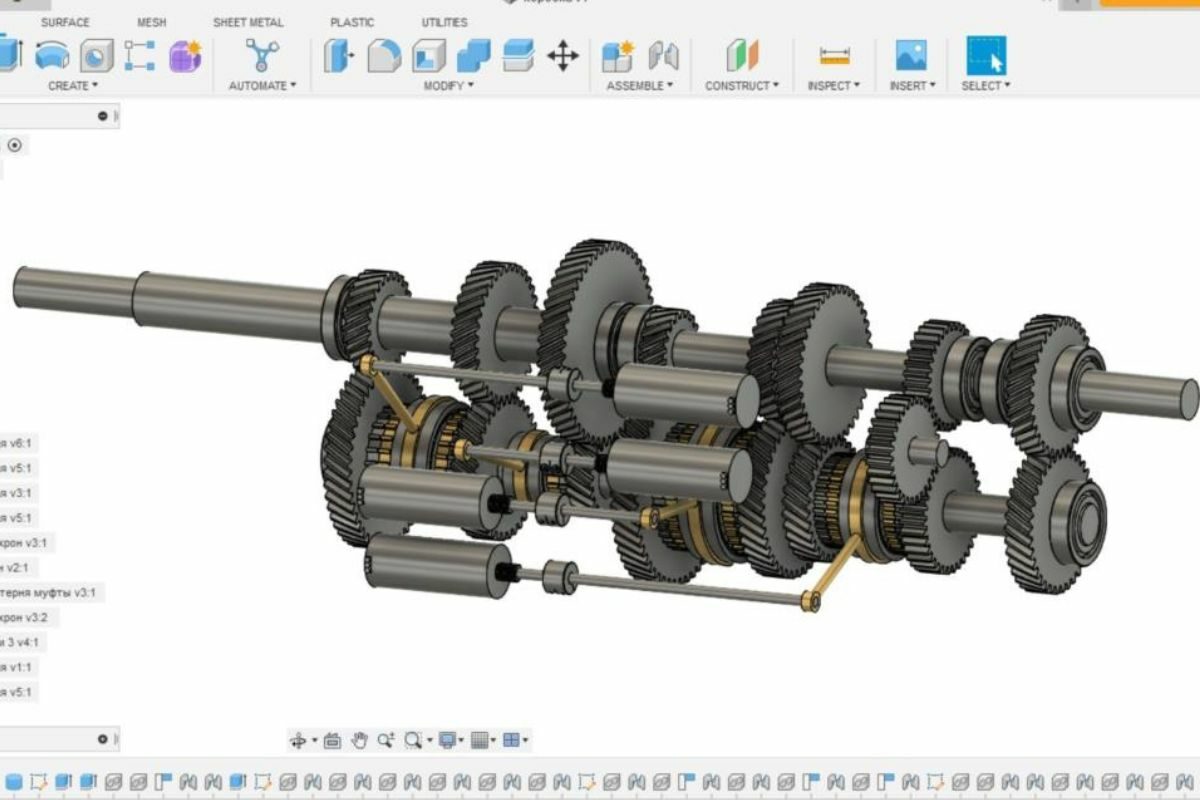Open the ASSEMBLE dropdown menu
Viewport: 1200px width, 800px height.
(x=639, y=86)
